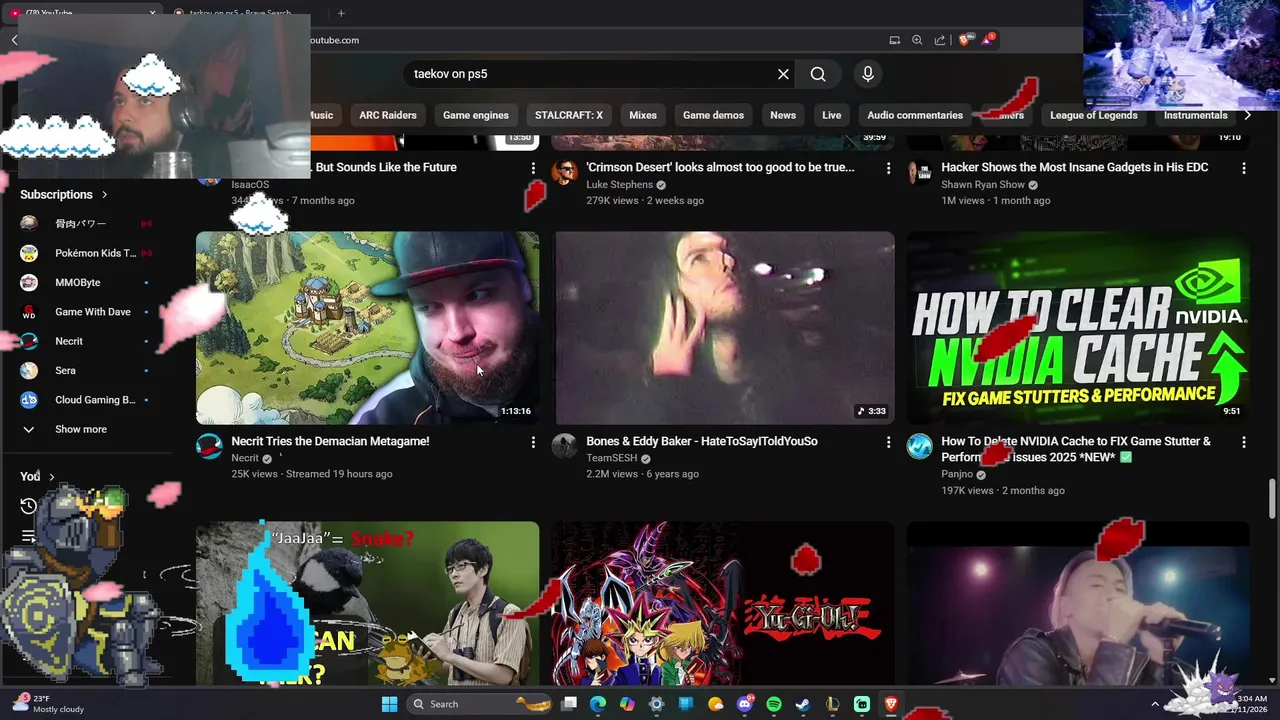Click the Necrit channel avatar under the video
Screen dimensions: 1280x720
tap(209, 446)
